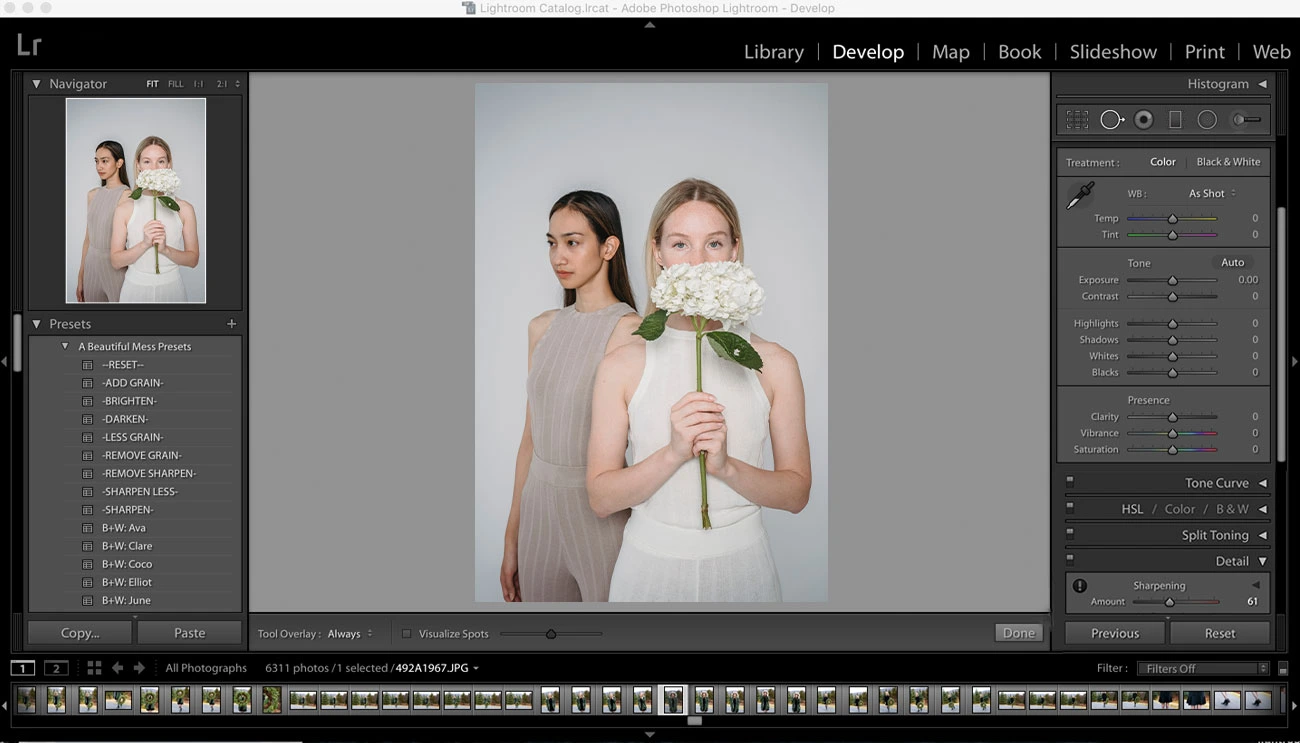Pick the White Balance eyedropper

pyautogui.click(x=1080, y=195)
